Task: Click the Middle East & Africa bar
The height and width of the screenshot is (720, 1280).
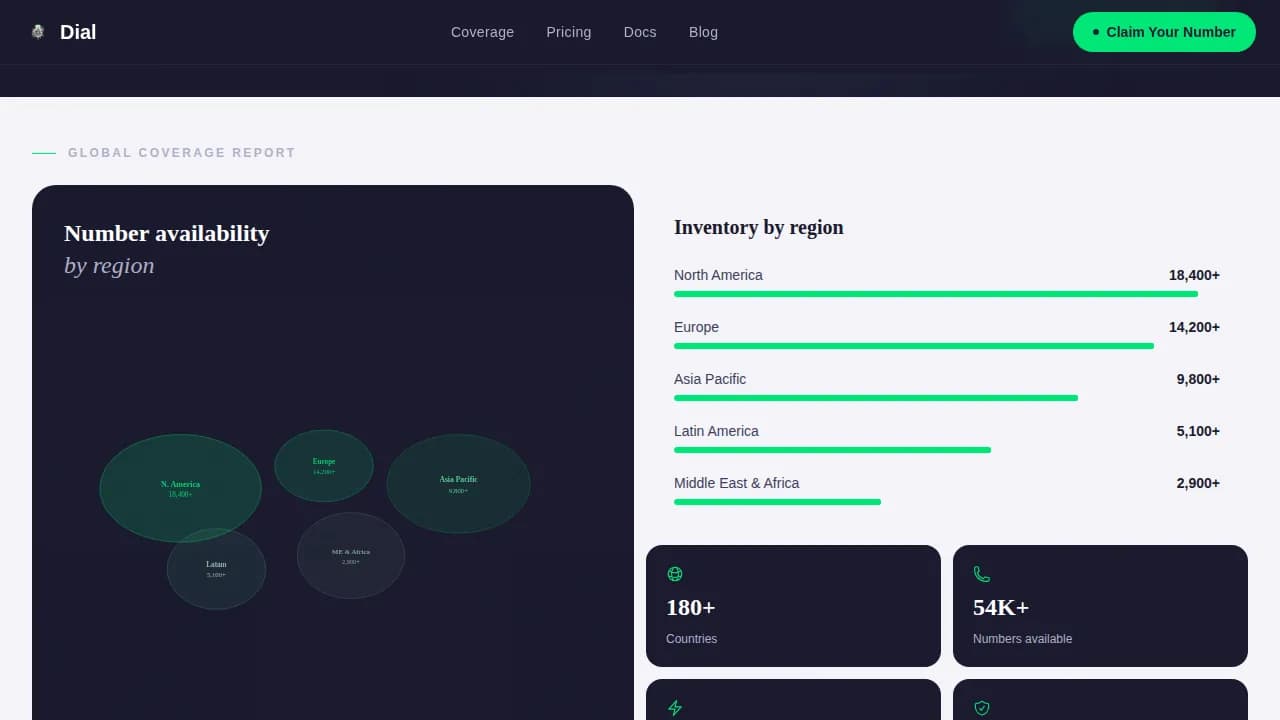Action: 777,502
